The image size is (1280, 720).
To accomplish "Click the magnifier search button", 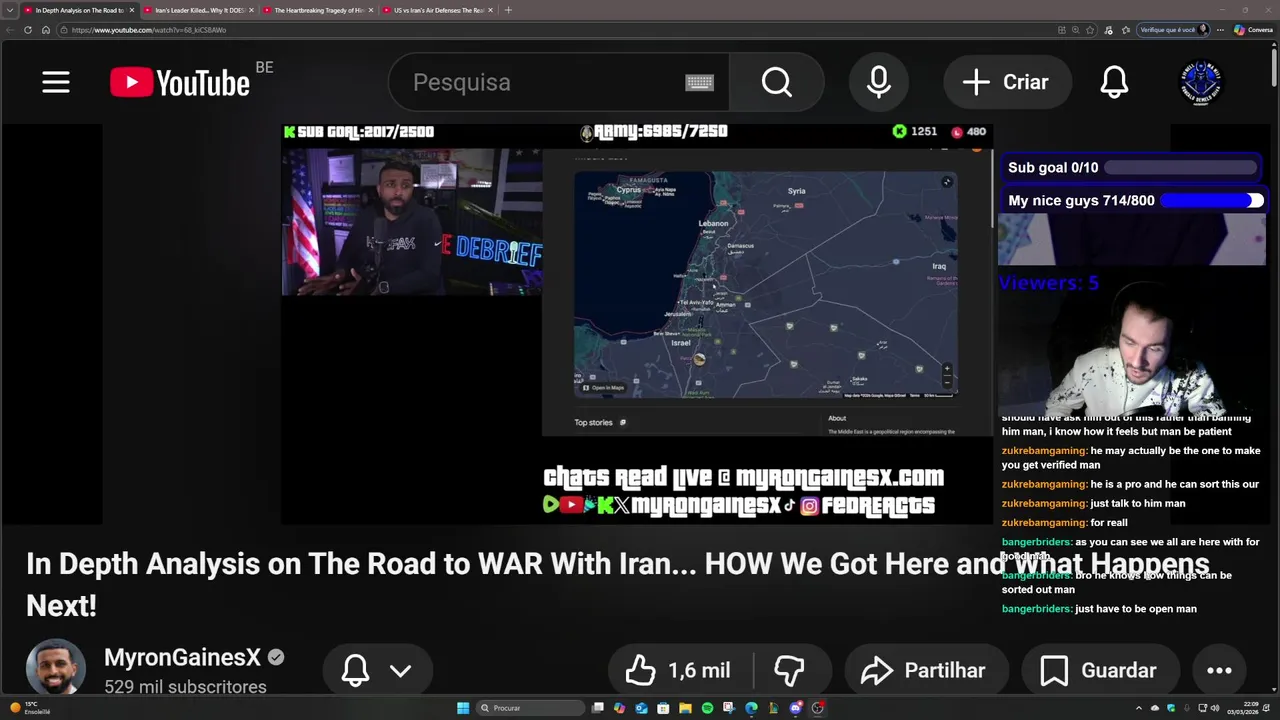I will (x=776, y=82).
